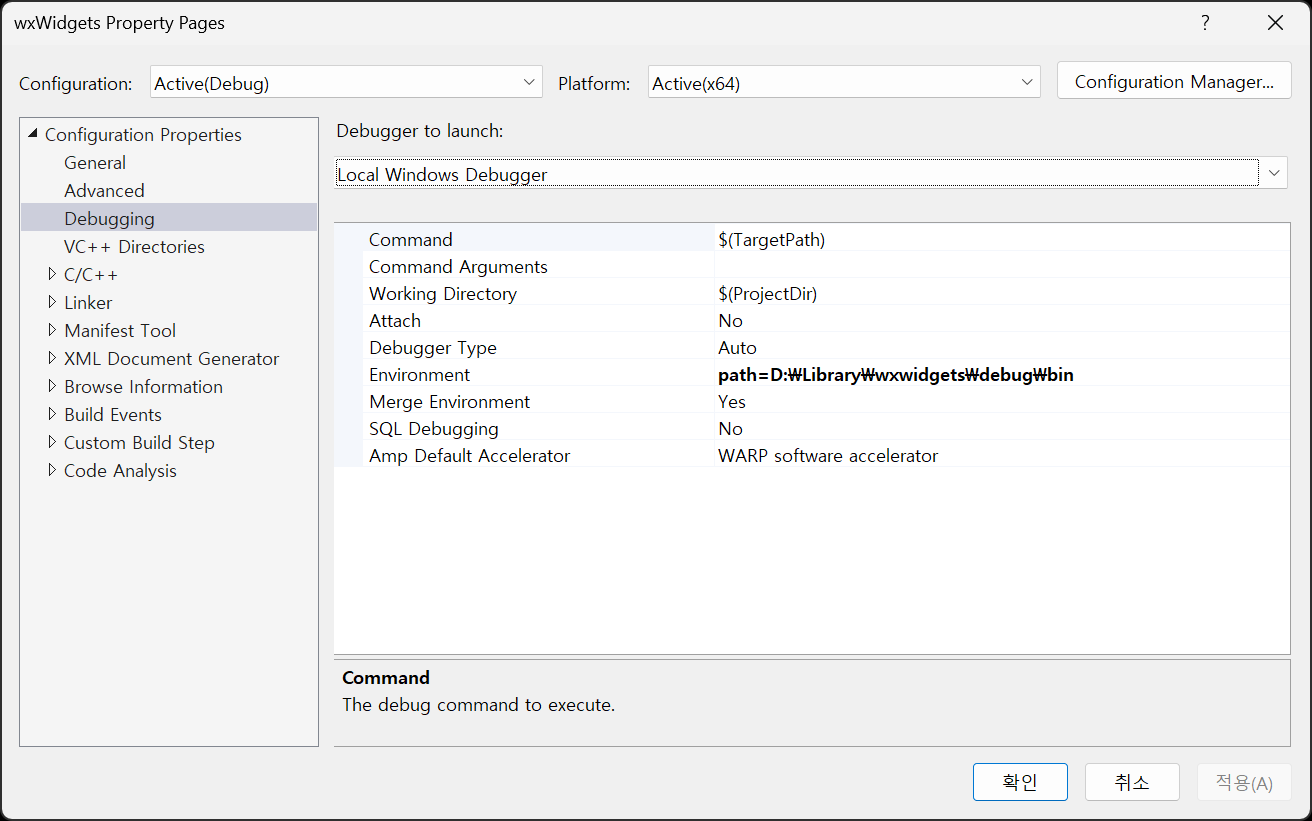Expand the Custom Build Step node
1312x821 pixels.
pyautogui.click(x=52, y=442)
